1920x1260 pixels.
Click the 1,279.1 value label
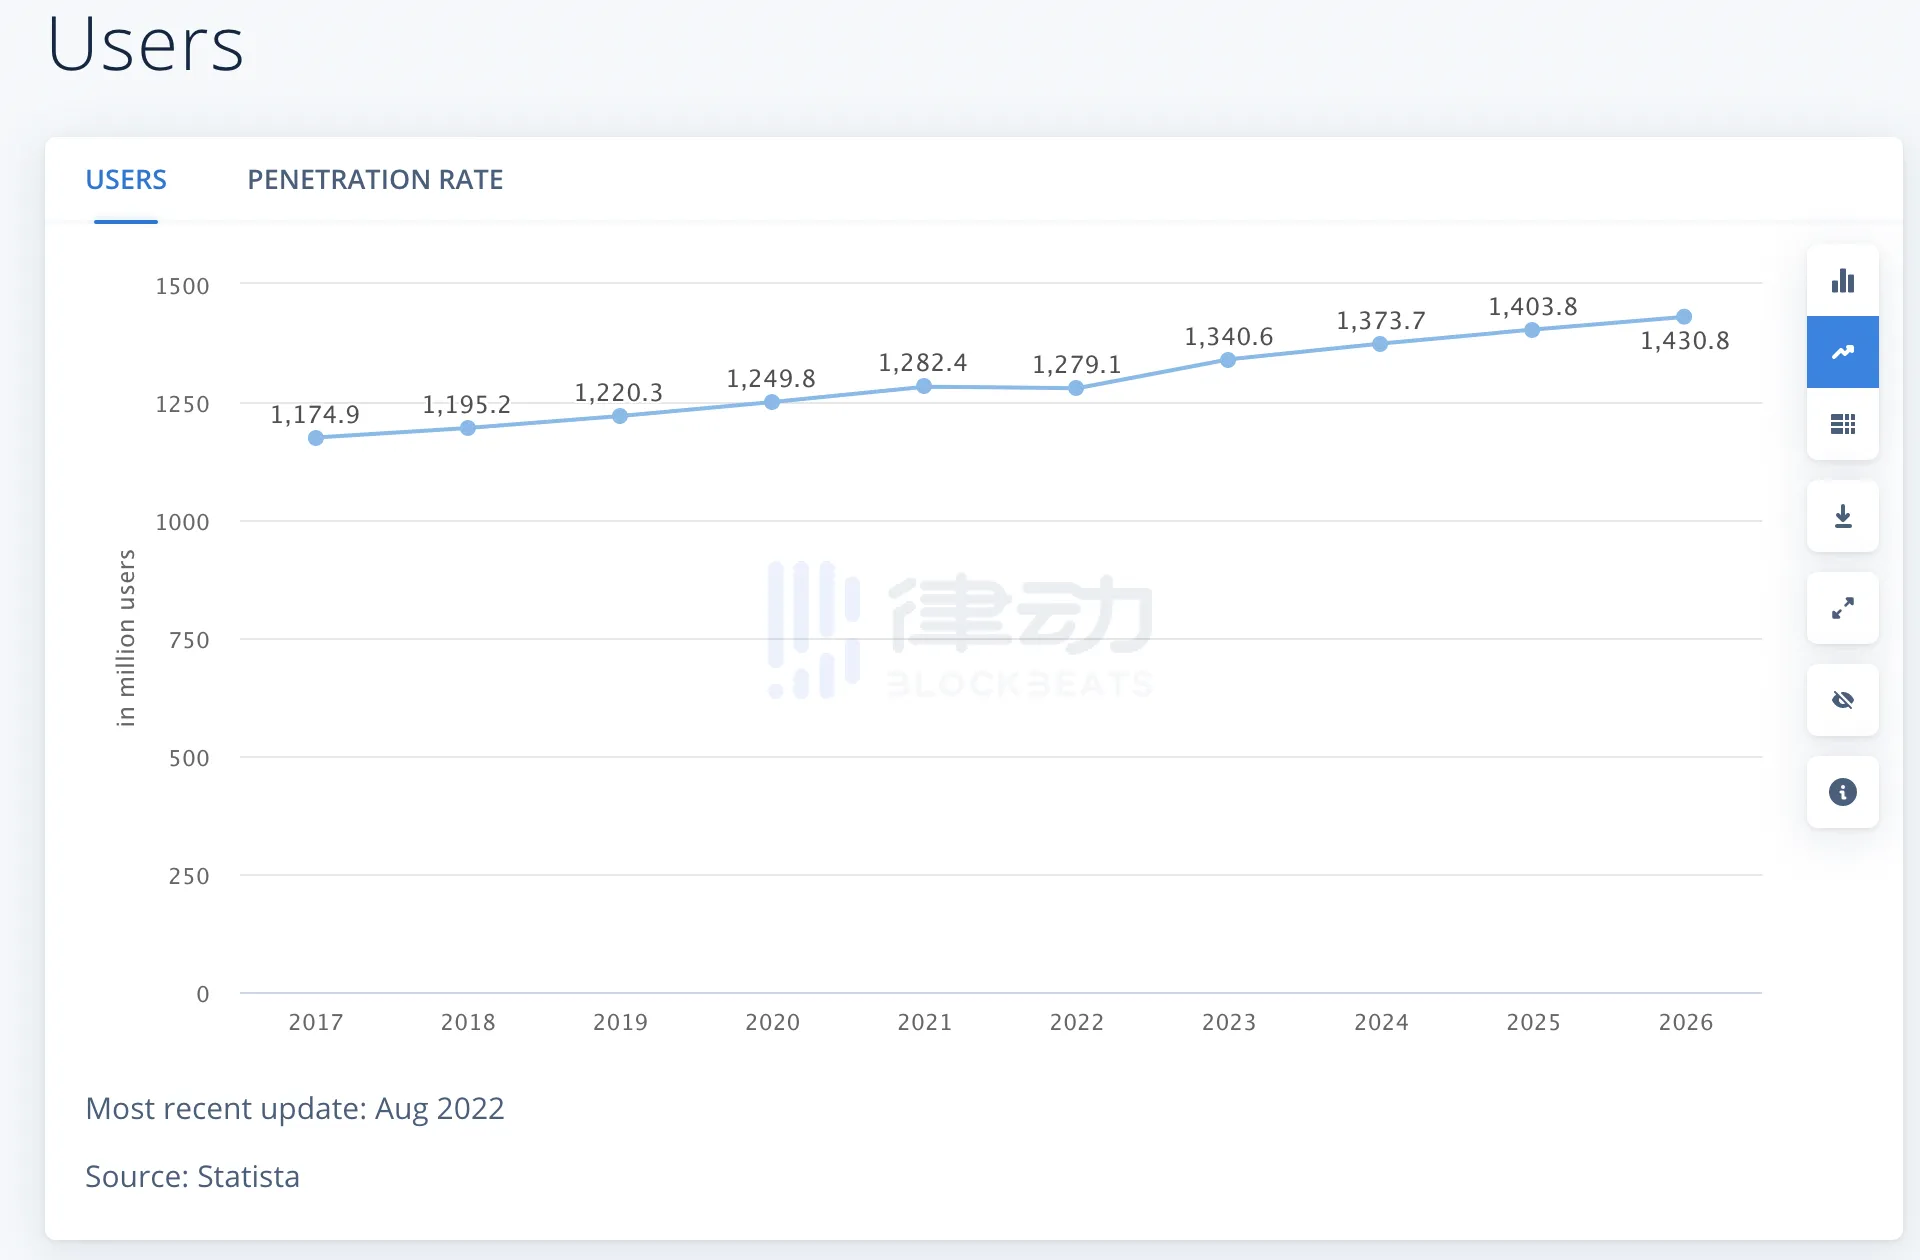pyautogui.click(x=1077, y=364)
